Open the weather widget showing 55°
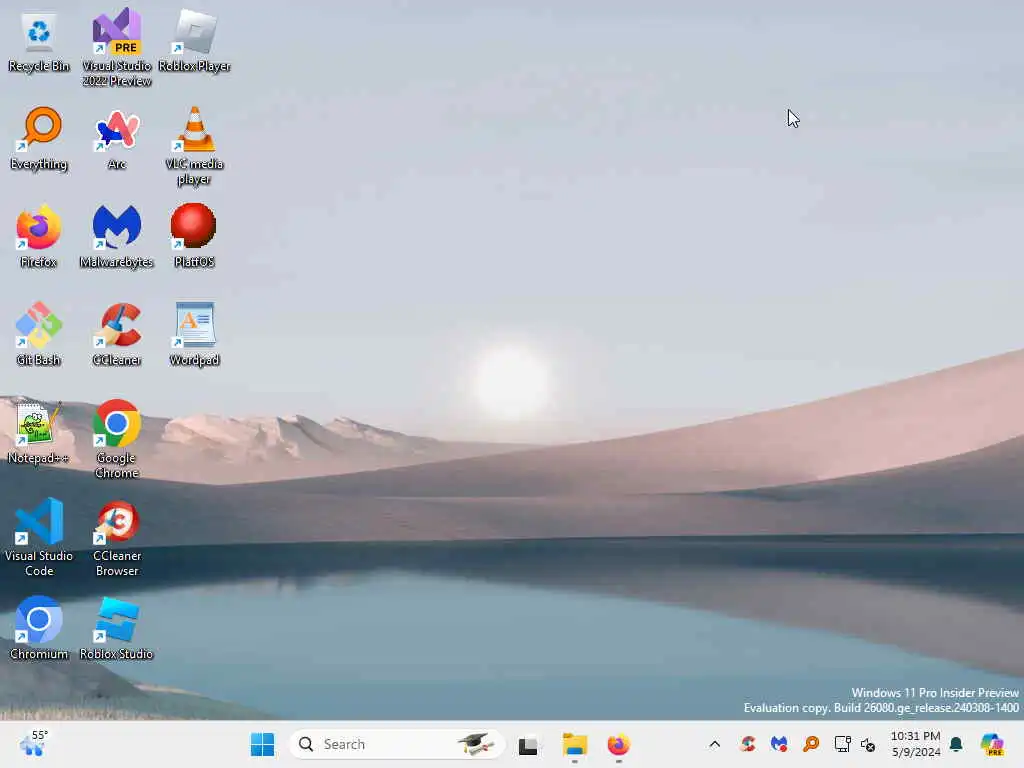Viewport: 1024px width, 768px height. click(33, 744)
